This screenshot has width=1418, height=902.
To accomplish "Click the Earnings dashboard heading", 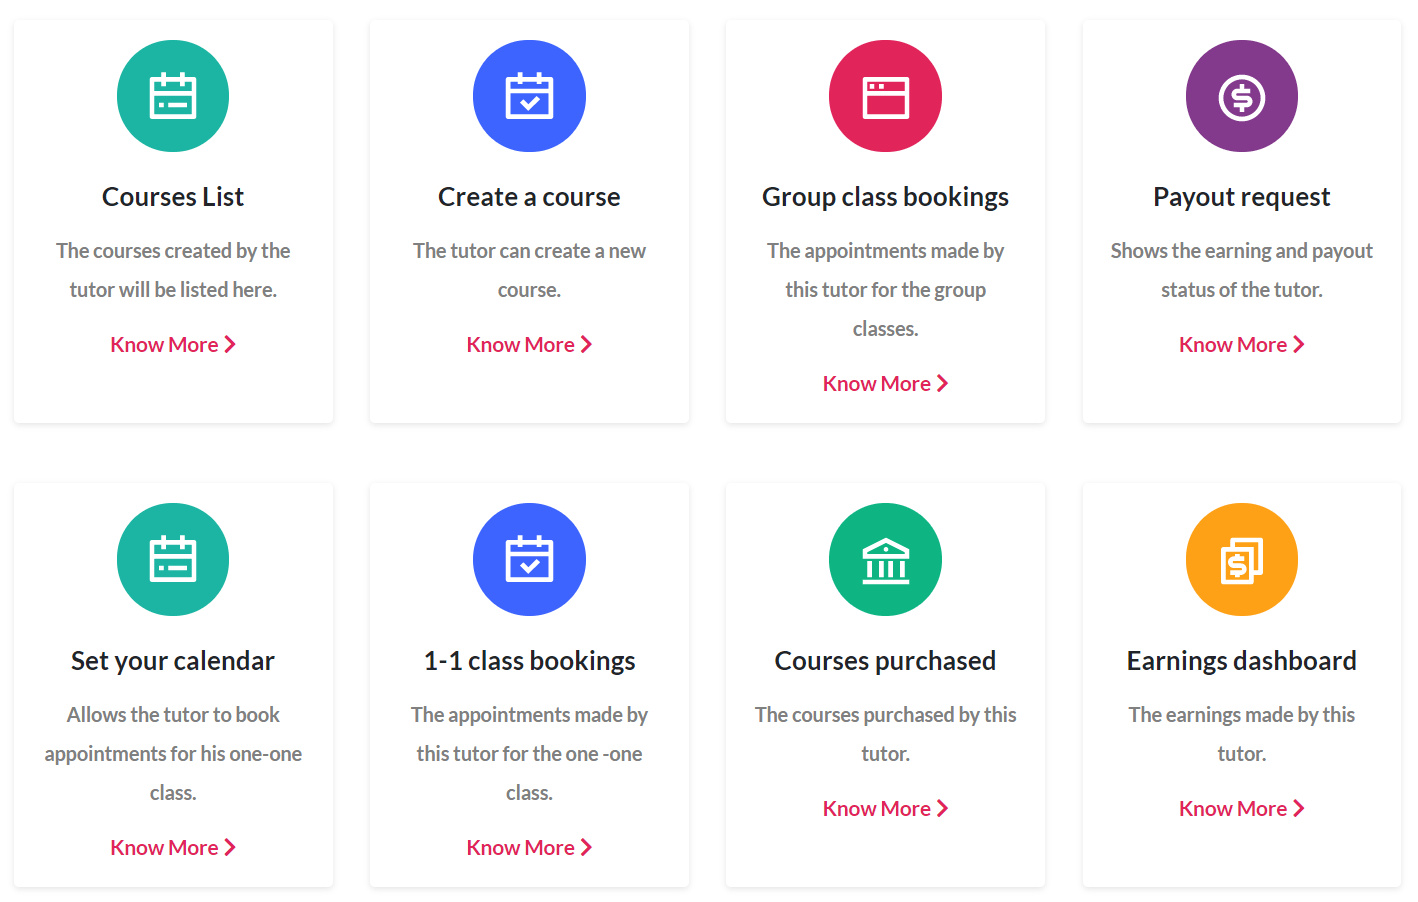I will point(1242,661).
